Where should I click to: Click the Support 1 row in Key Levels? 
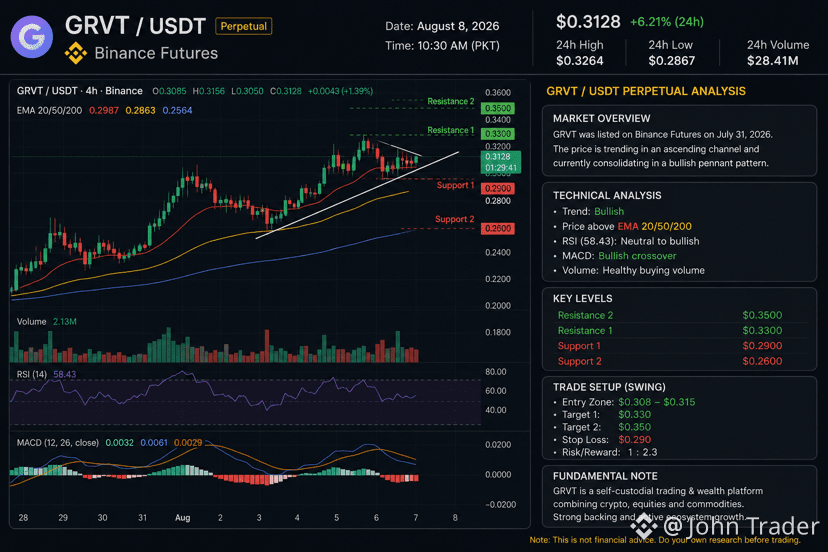(680, 345)
